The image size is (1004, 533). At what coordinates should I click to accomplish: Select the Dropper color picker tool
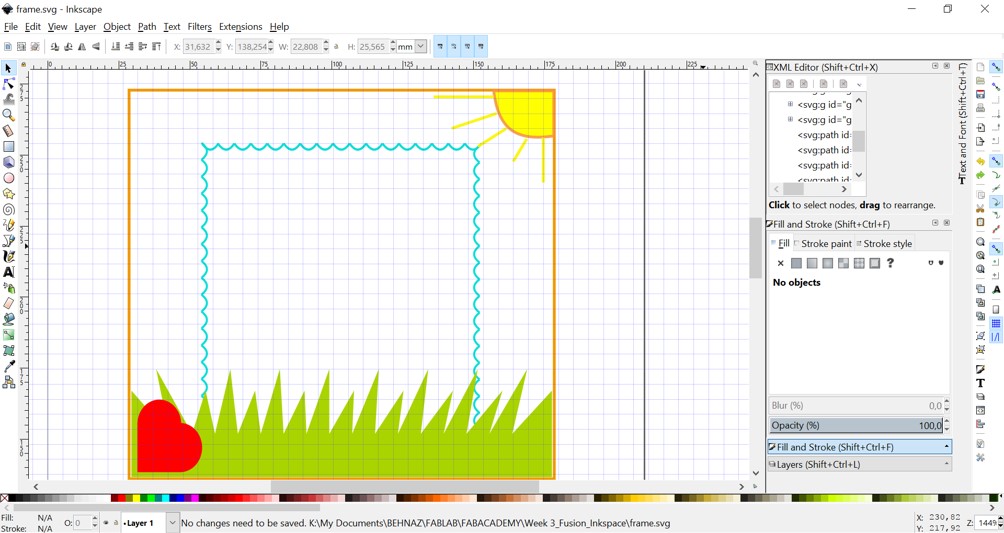[8, 366]
